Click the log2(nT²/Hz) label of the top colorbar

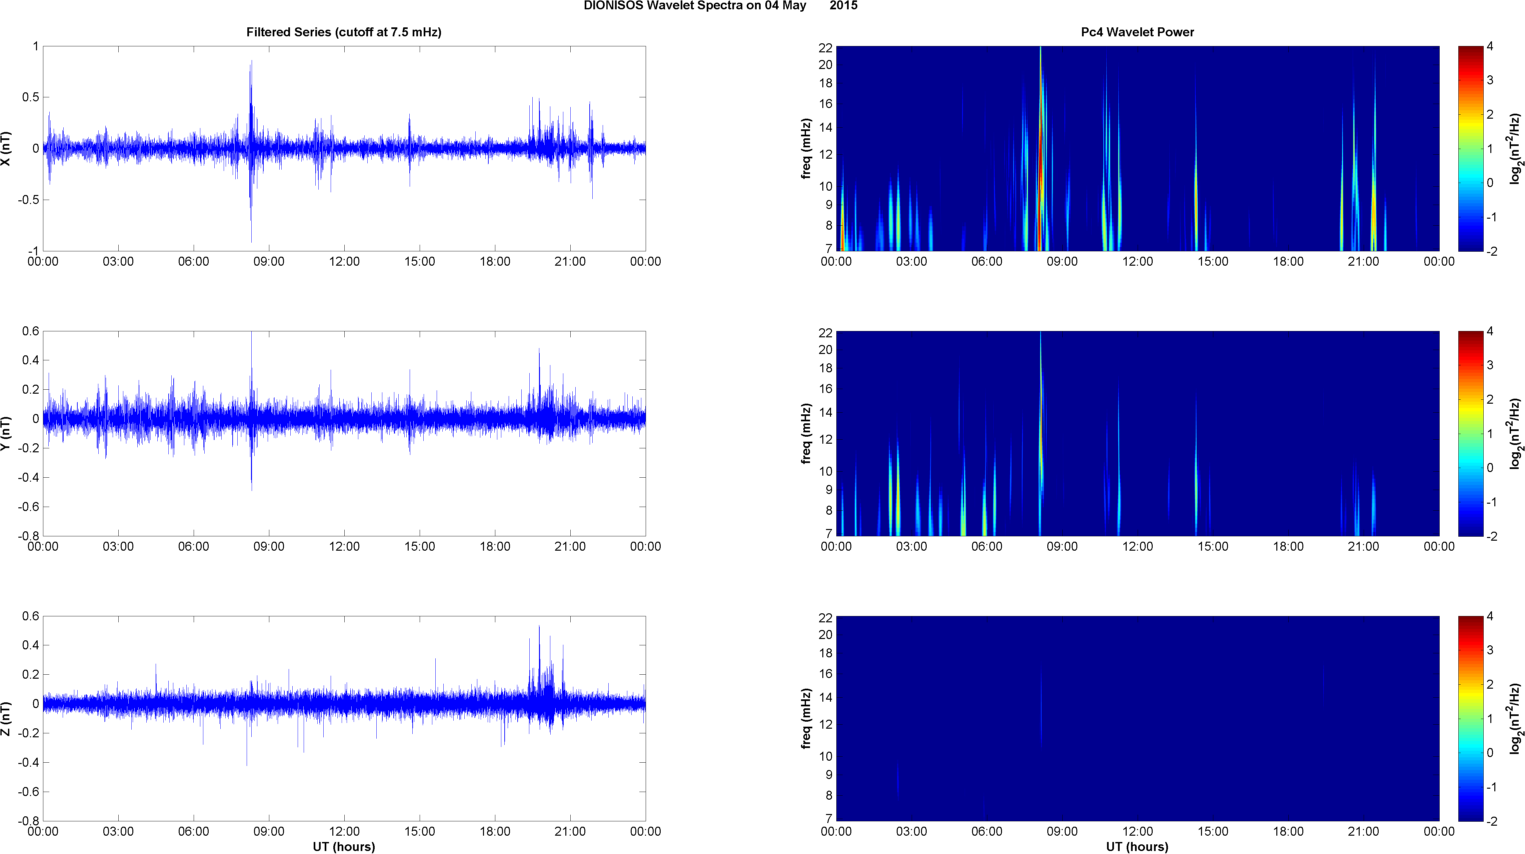[1516, 148]
